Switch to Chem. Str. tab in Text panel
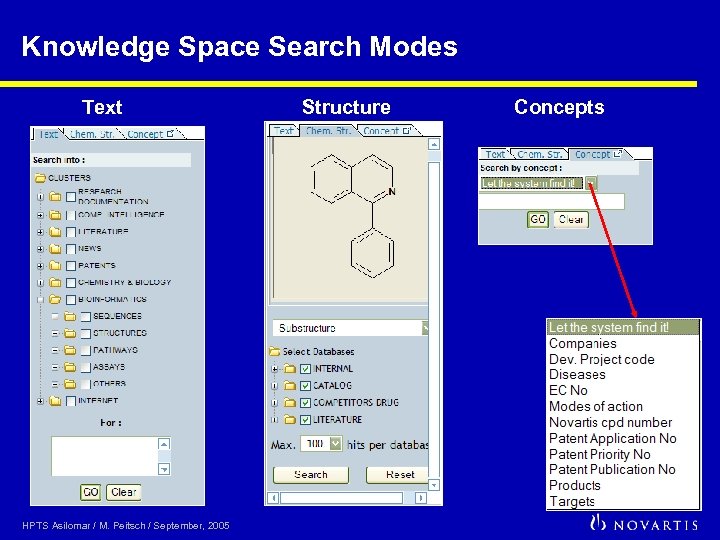720x540 pixels. 92,134
